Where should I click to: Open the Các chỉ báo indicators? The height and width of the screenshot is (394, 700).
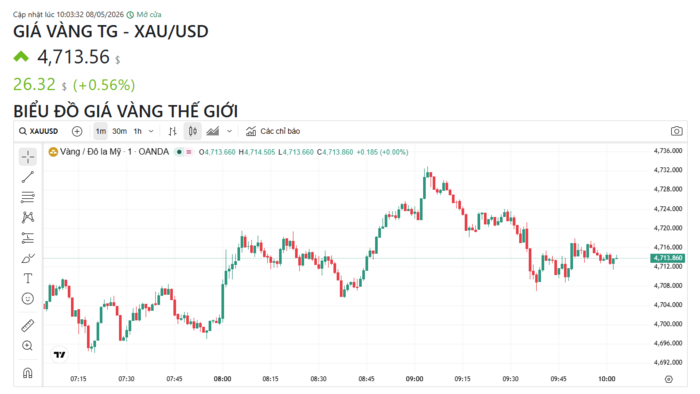click(273, 131)
